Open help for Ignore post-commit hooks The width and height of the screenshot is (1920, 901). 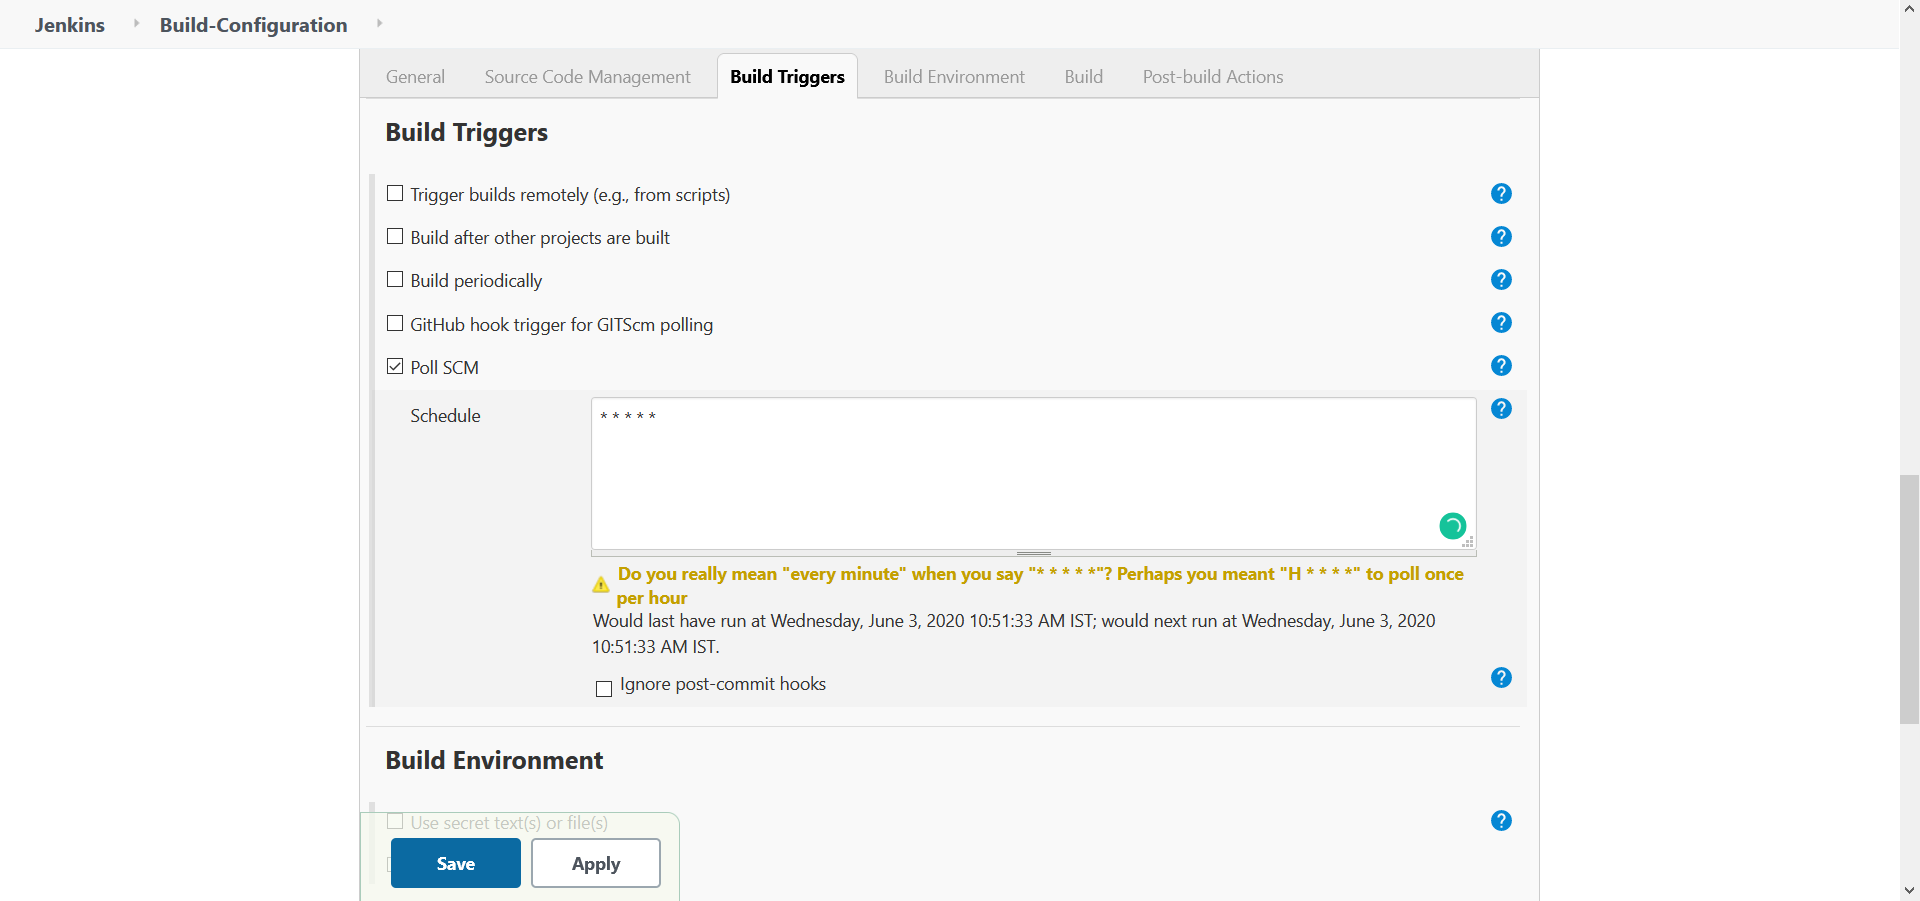[x=1501, y=678]
